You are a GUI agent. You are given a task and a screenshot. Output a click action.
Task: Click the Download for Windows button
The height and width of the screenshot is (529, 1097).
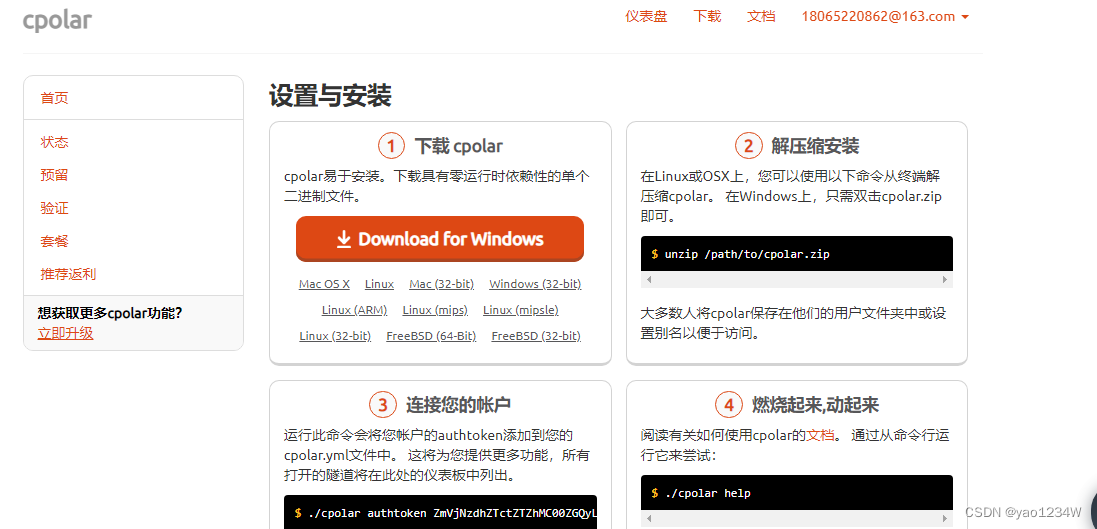(439, 239)
